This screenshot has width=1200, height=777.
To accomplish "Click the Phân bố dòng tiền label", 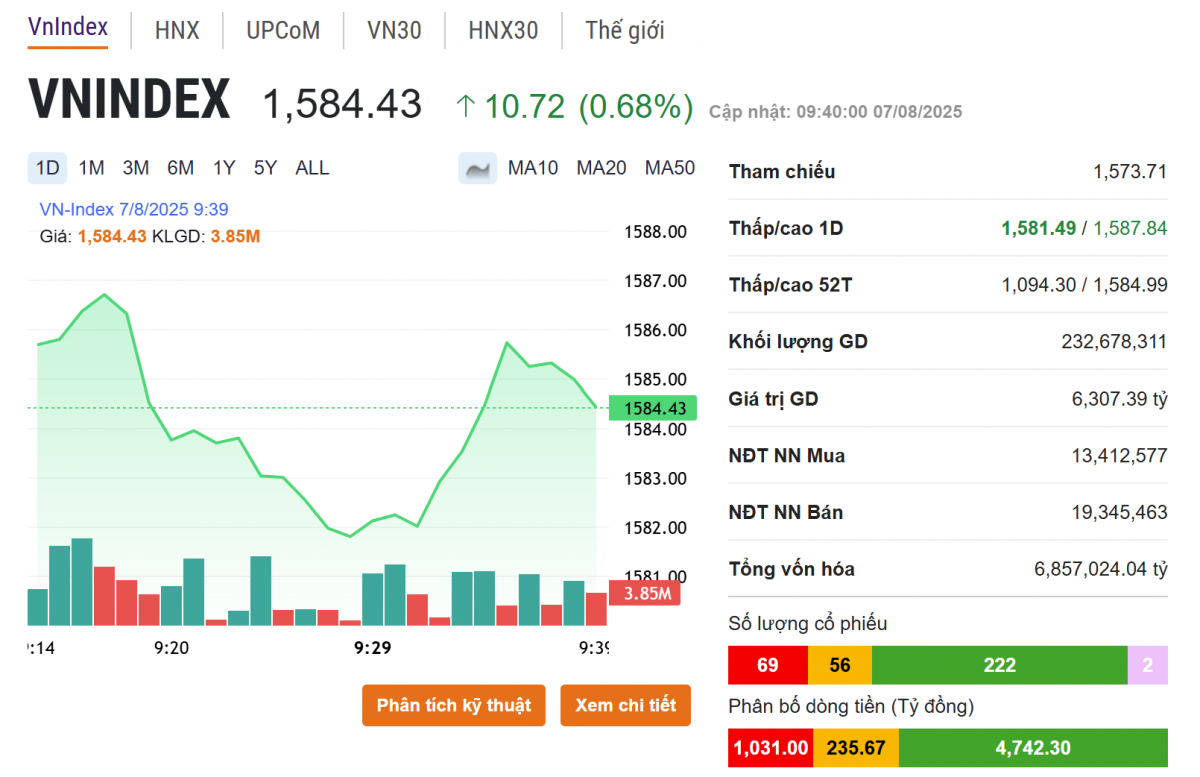I will pyautogui.click(x=851, y=706).
